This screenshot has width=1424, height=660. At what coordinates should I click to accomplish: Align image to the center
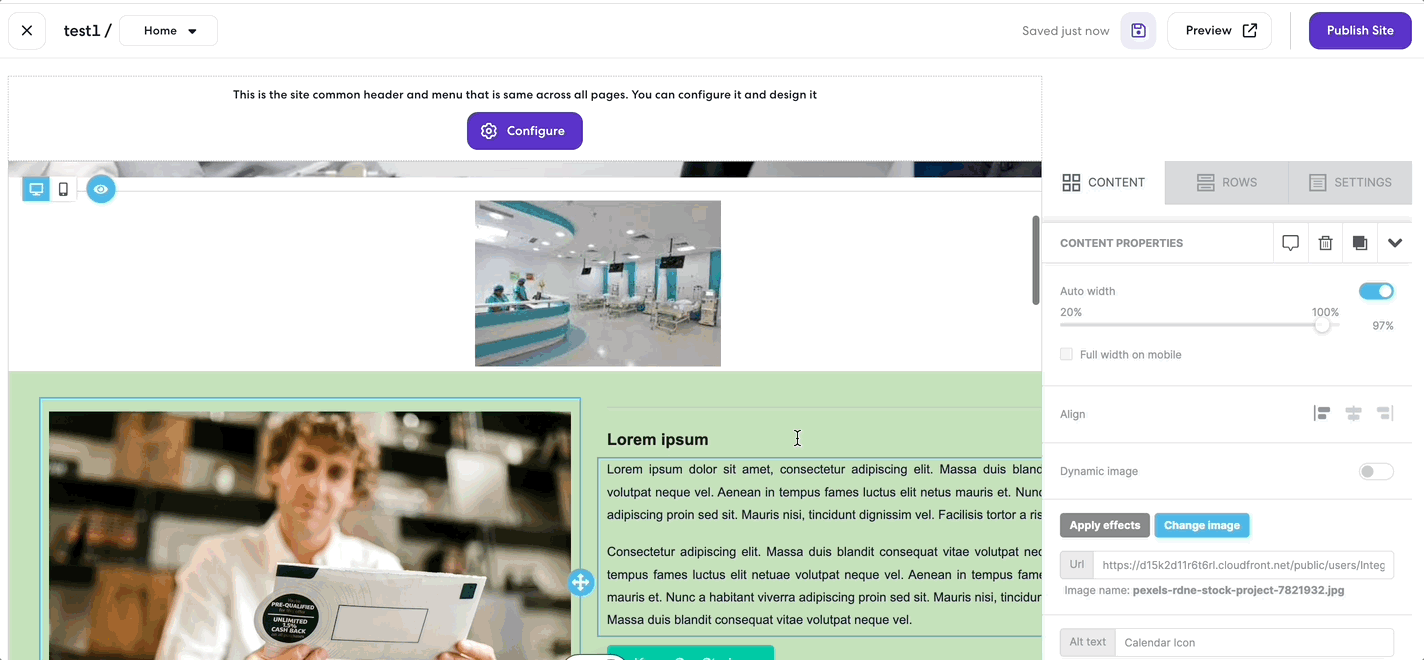tap(1353, 414)
